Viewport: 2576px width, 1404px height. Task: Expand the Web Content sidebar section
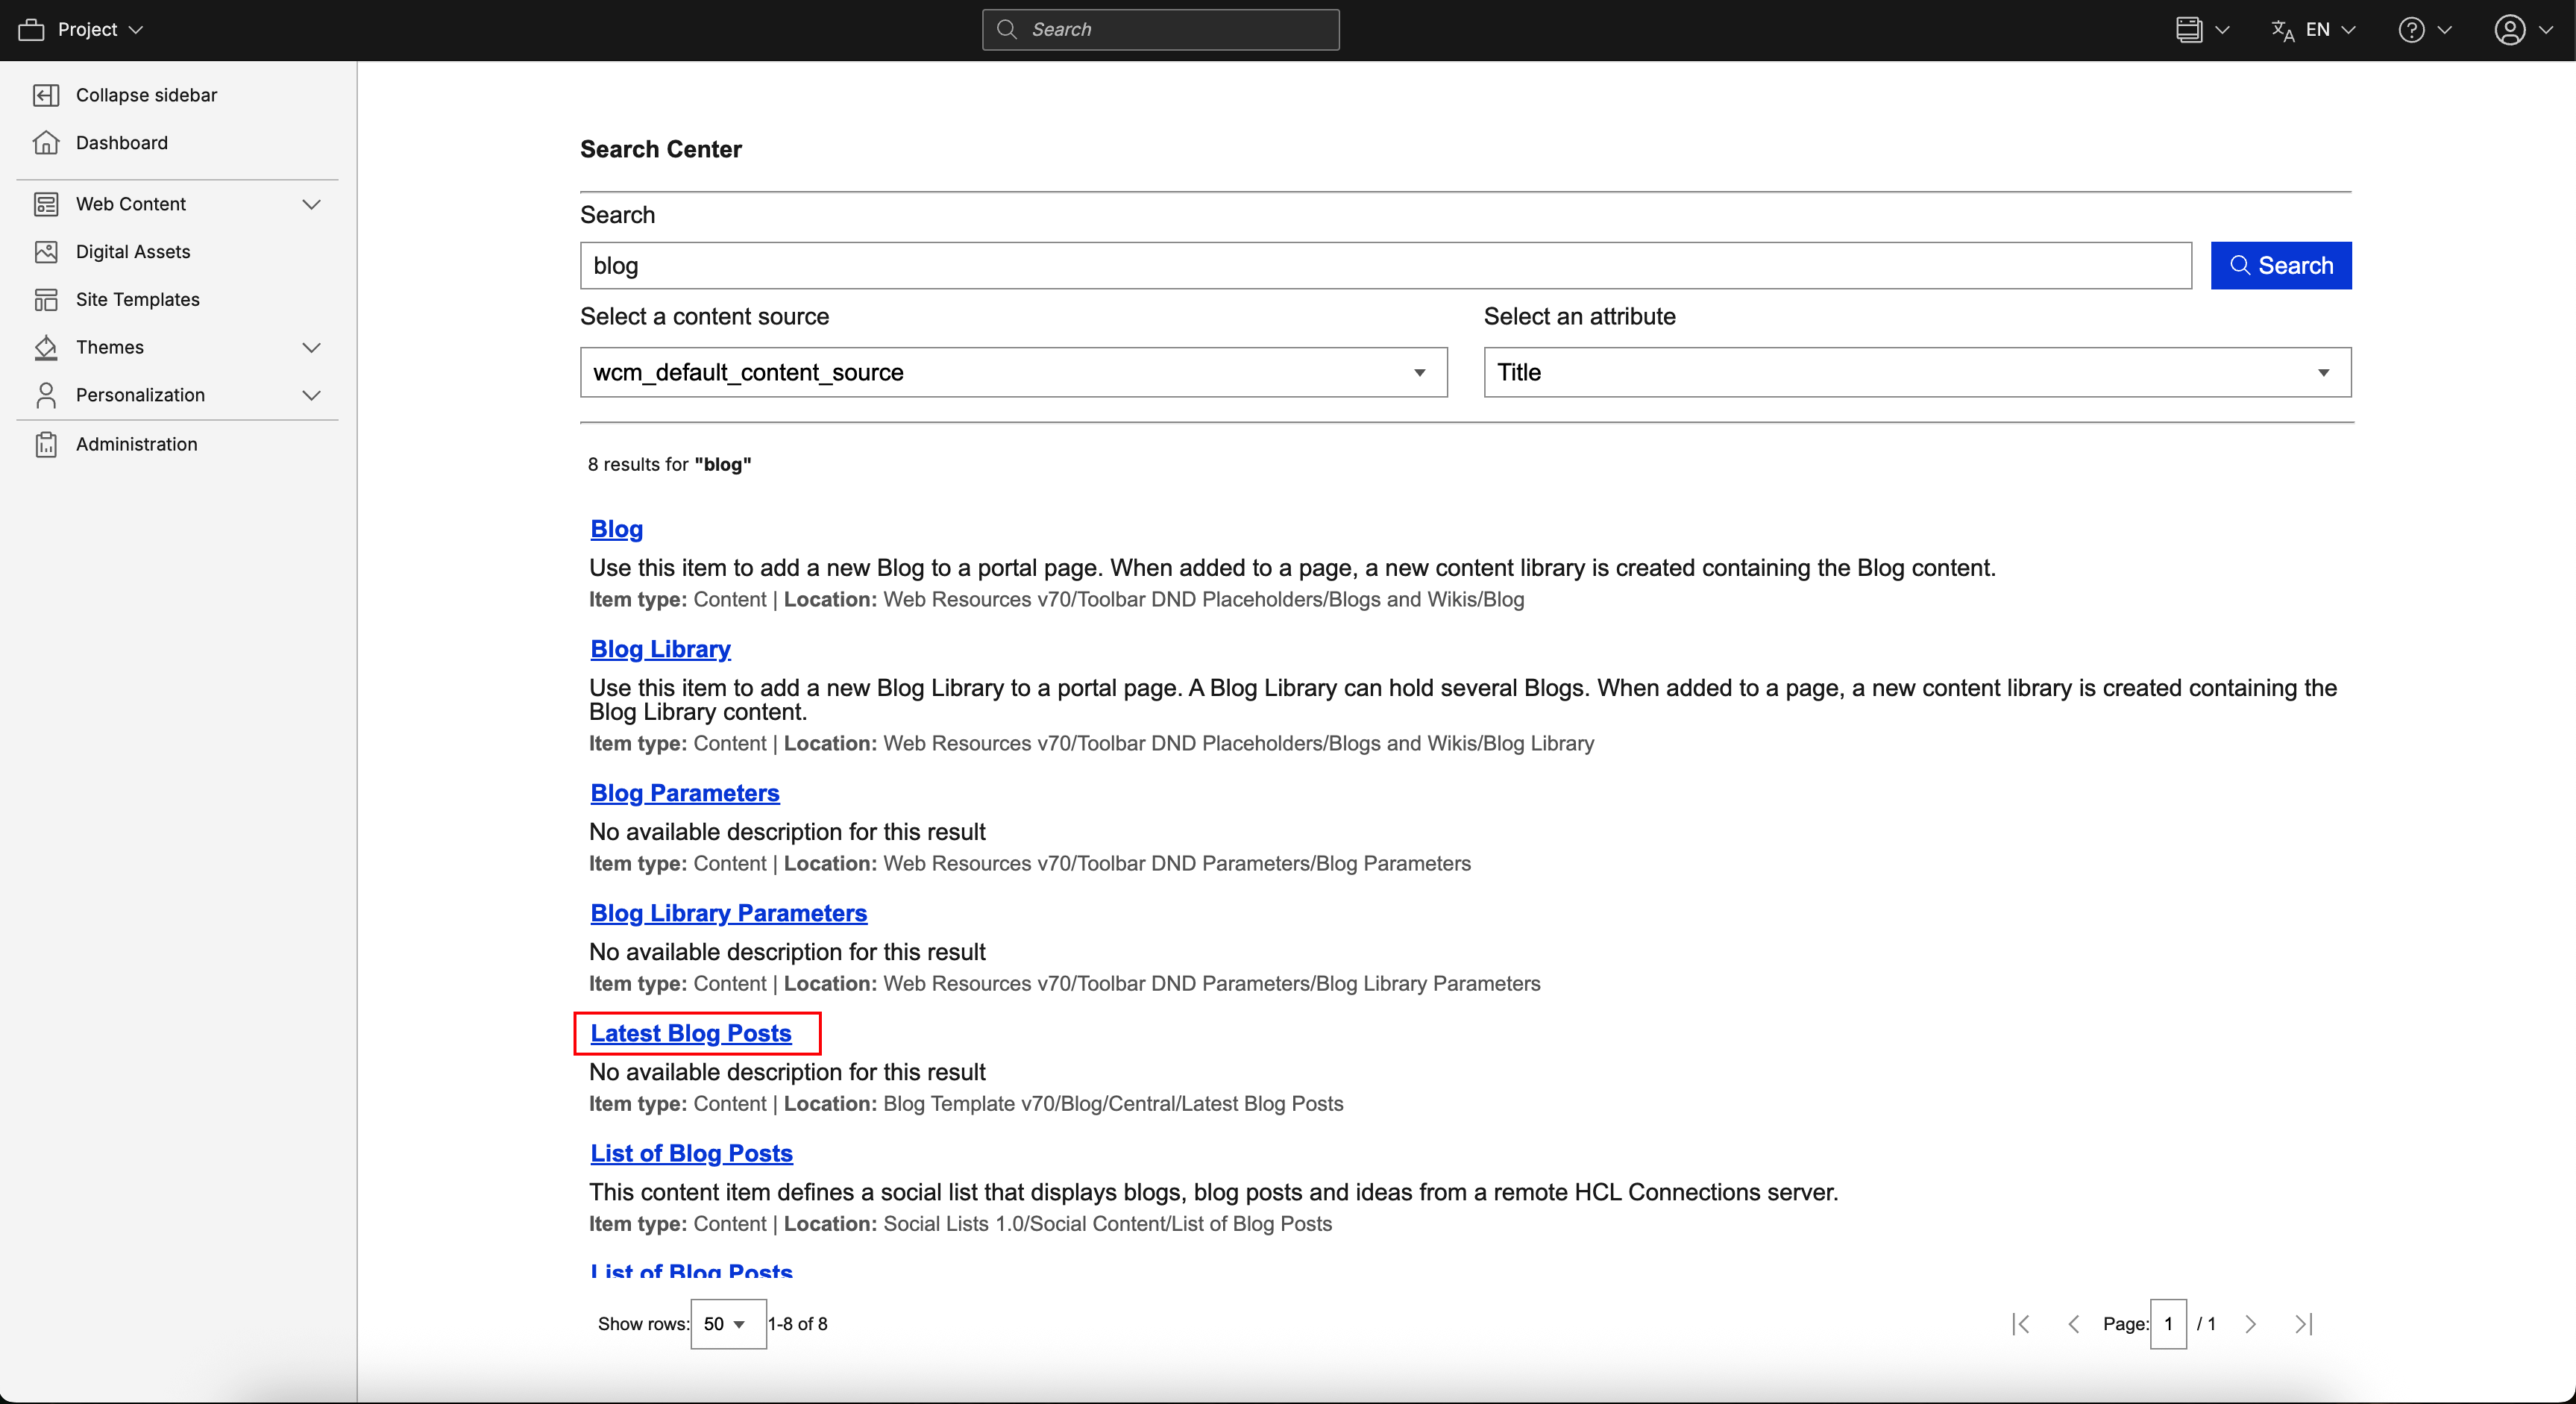pyautogui.click(x=311, y=204)
